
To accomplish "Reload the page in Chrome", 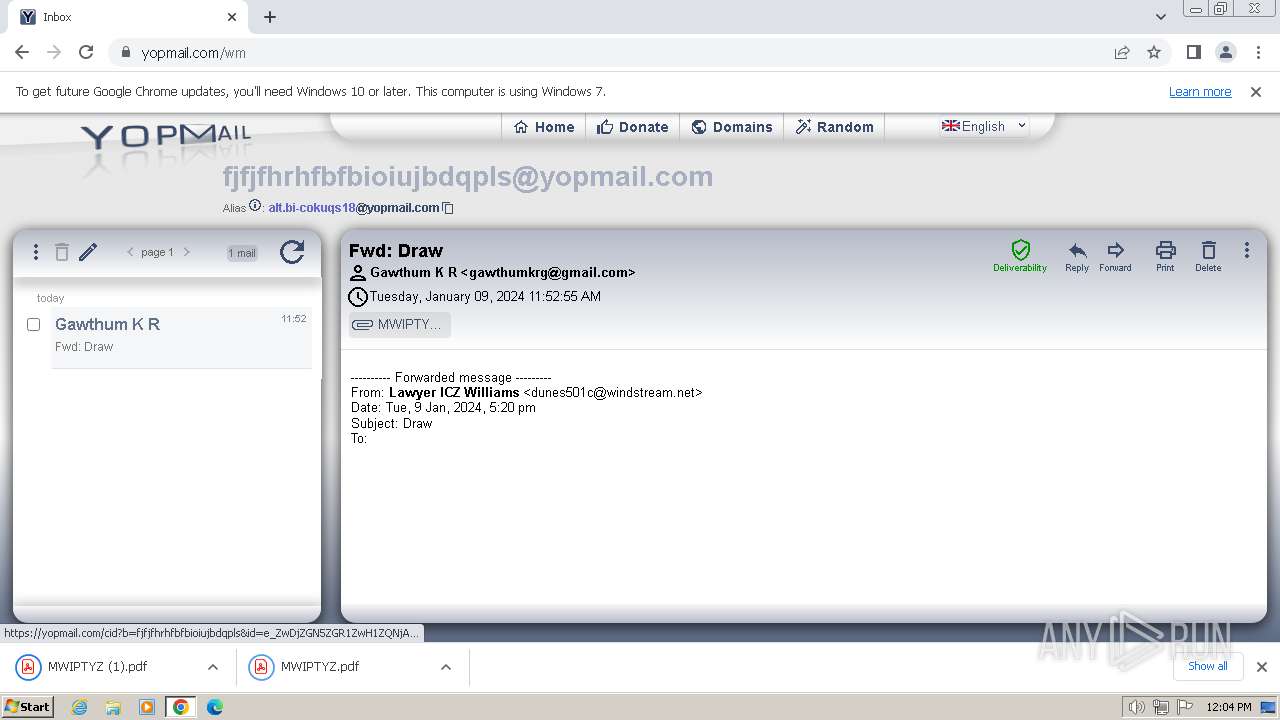I will click(x=86, y=52).
